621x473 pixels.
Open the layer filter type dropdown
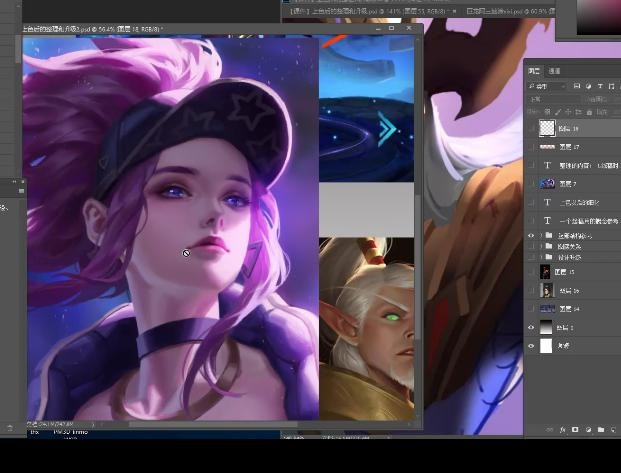[x=546, y=86]
